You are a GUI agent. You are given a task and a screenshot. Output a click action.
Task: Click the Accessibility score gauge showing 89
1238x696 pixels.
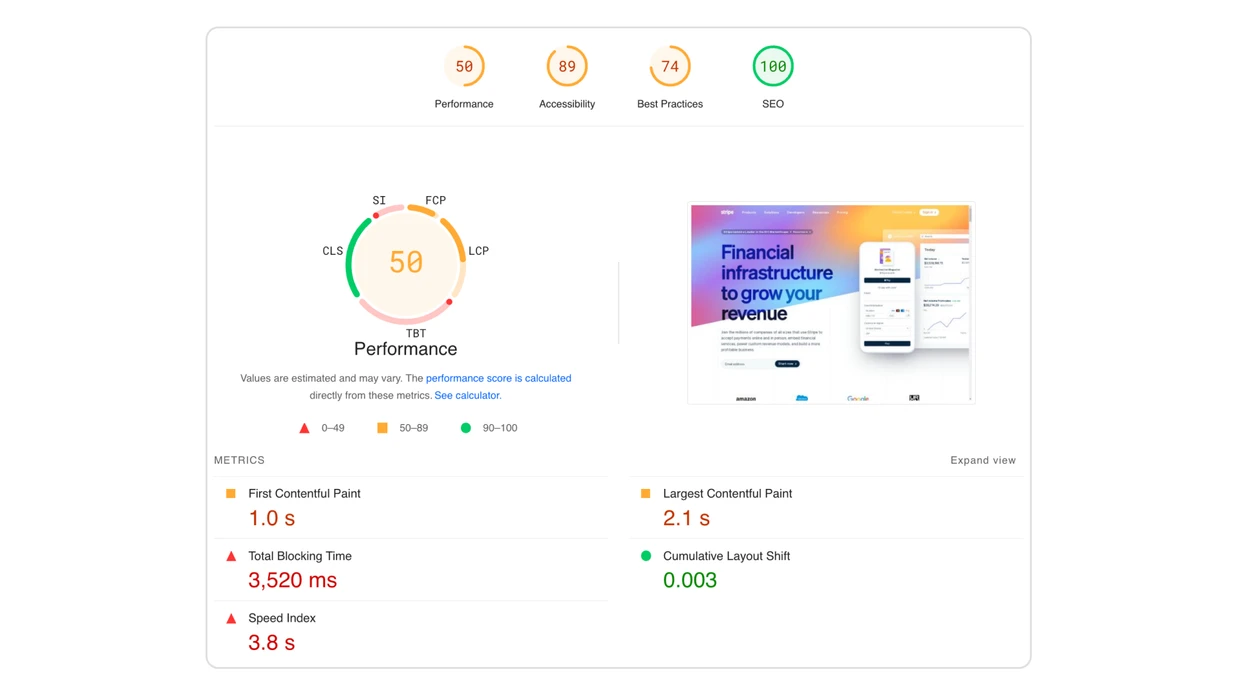567,65
